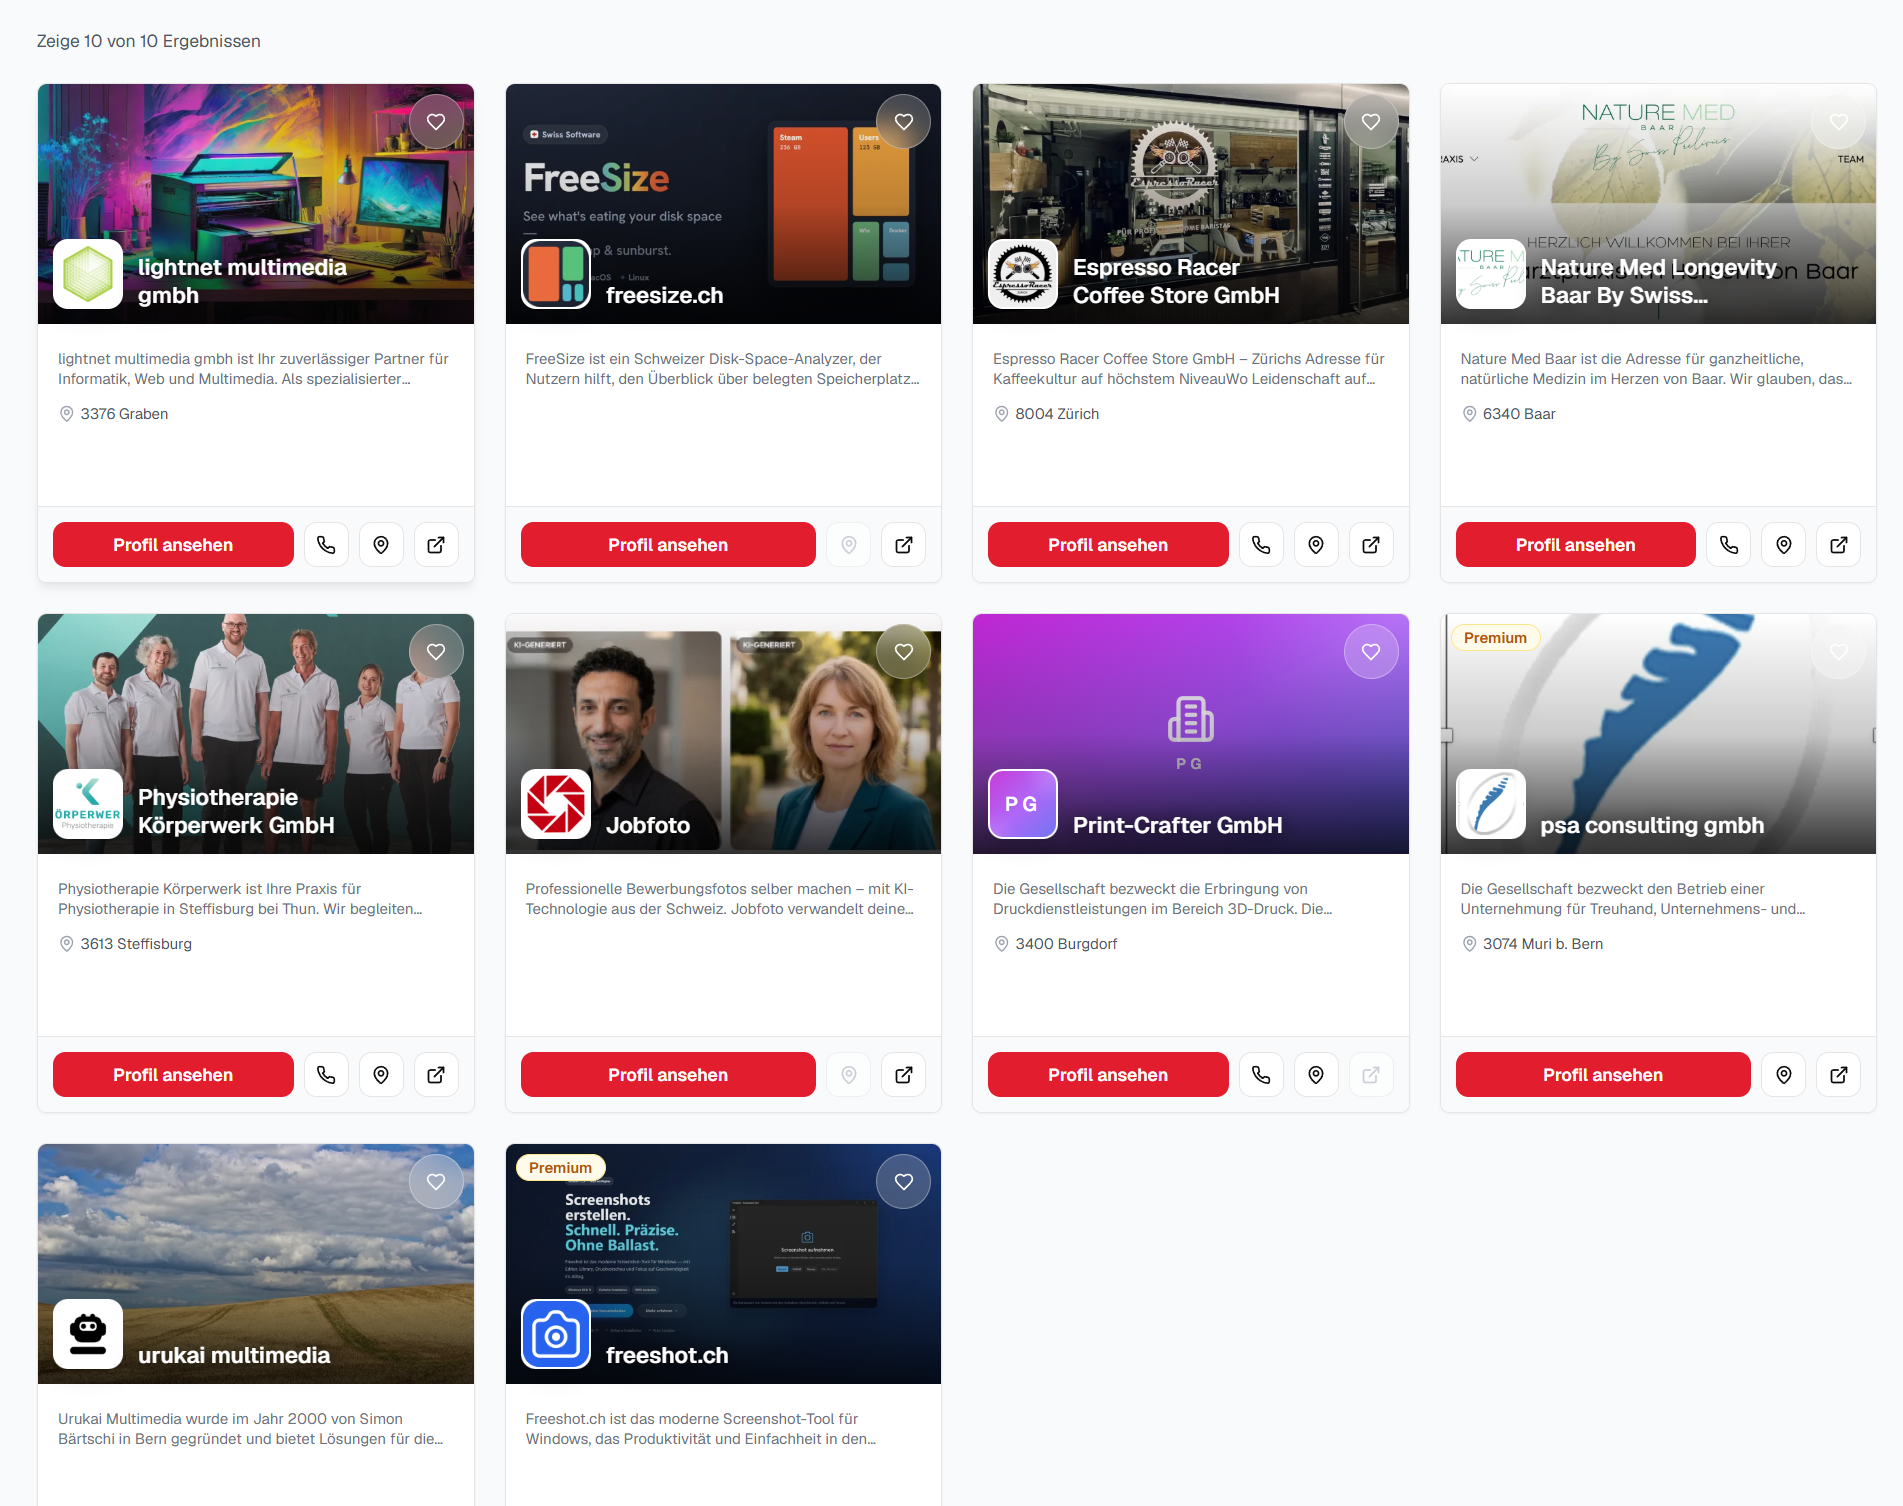Open the freeshot.ch card title
Viewport: 1903px width, 1506px height.
click(667, 1355)
